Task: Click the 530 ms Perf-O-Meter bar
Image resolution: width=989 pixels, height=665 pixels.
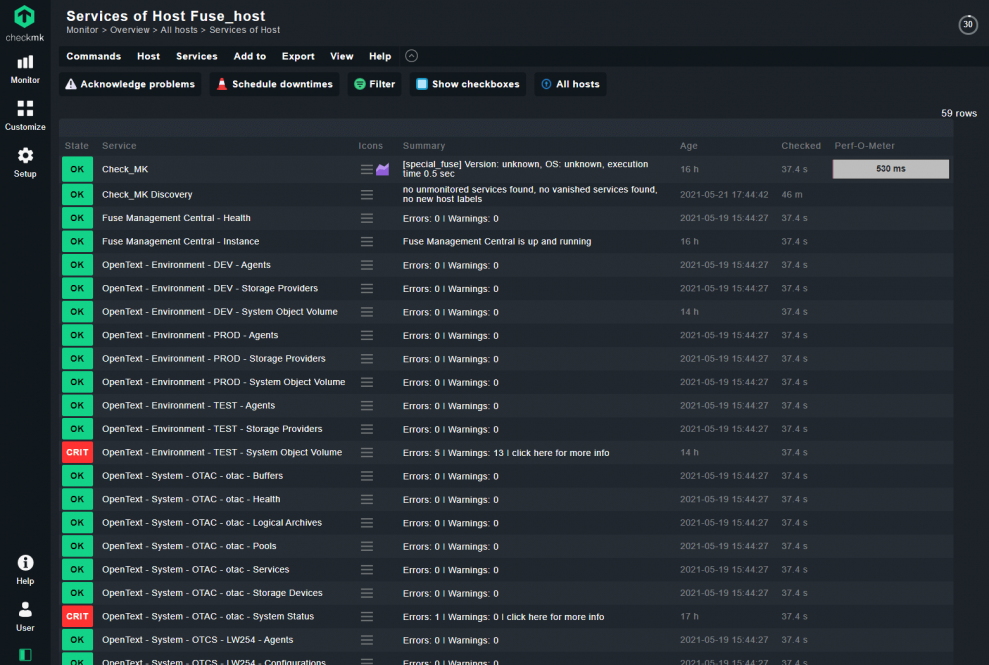Action: pyautogui.click(x=890, y=169)
